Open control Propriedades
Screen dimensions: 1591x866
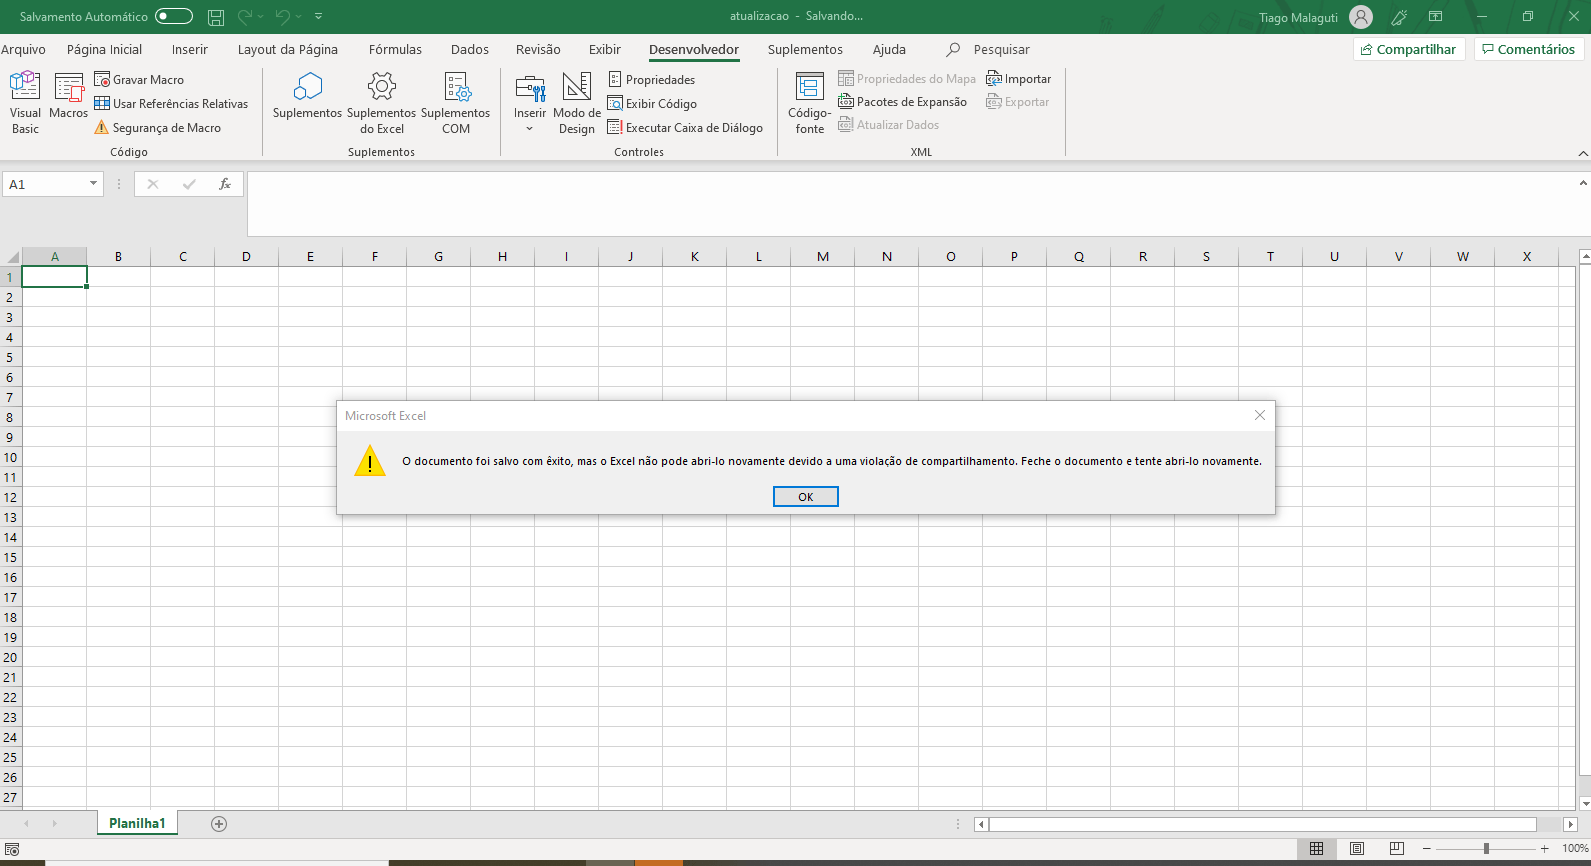point(651,79)
